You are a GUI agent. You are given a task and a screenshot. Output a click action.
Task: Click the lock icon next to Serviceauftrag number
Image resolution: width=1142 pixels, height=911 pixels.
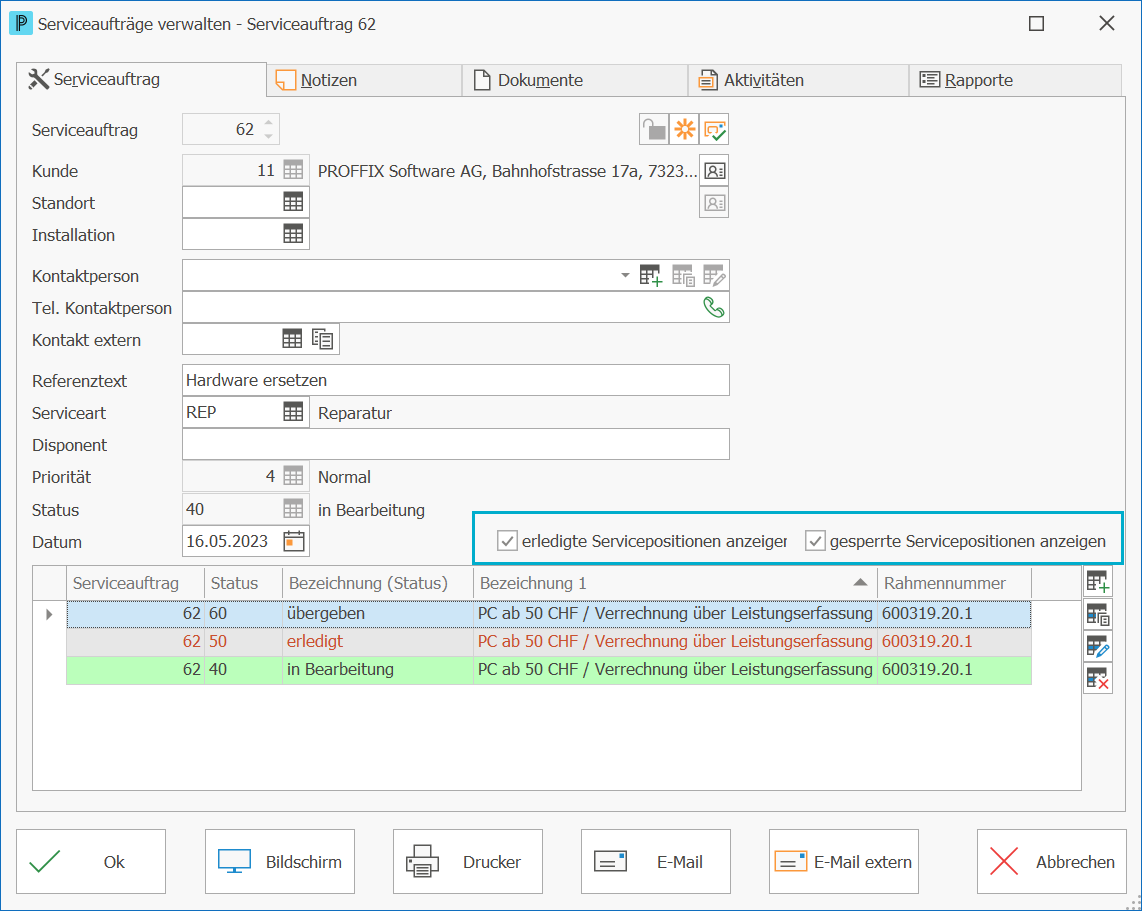coord(654,130)
